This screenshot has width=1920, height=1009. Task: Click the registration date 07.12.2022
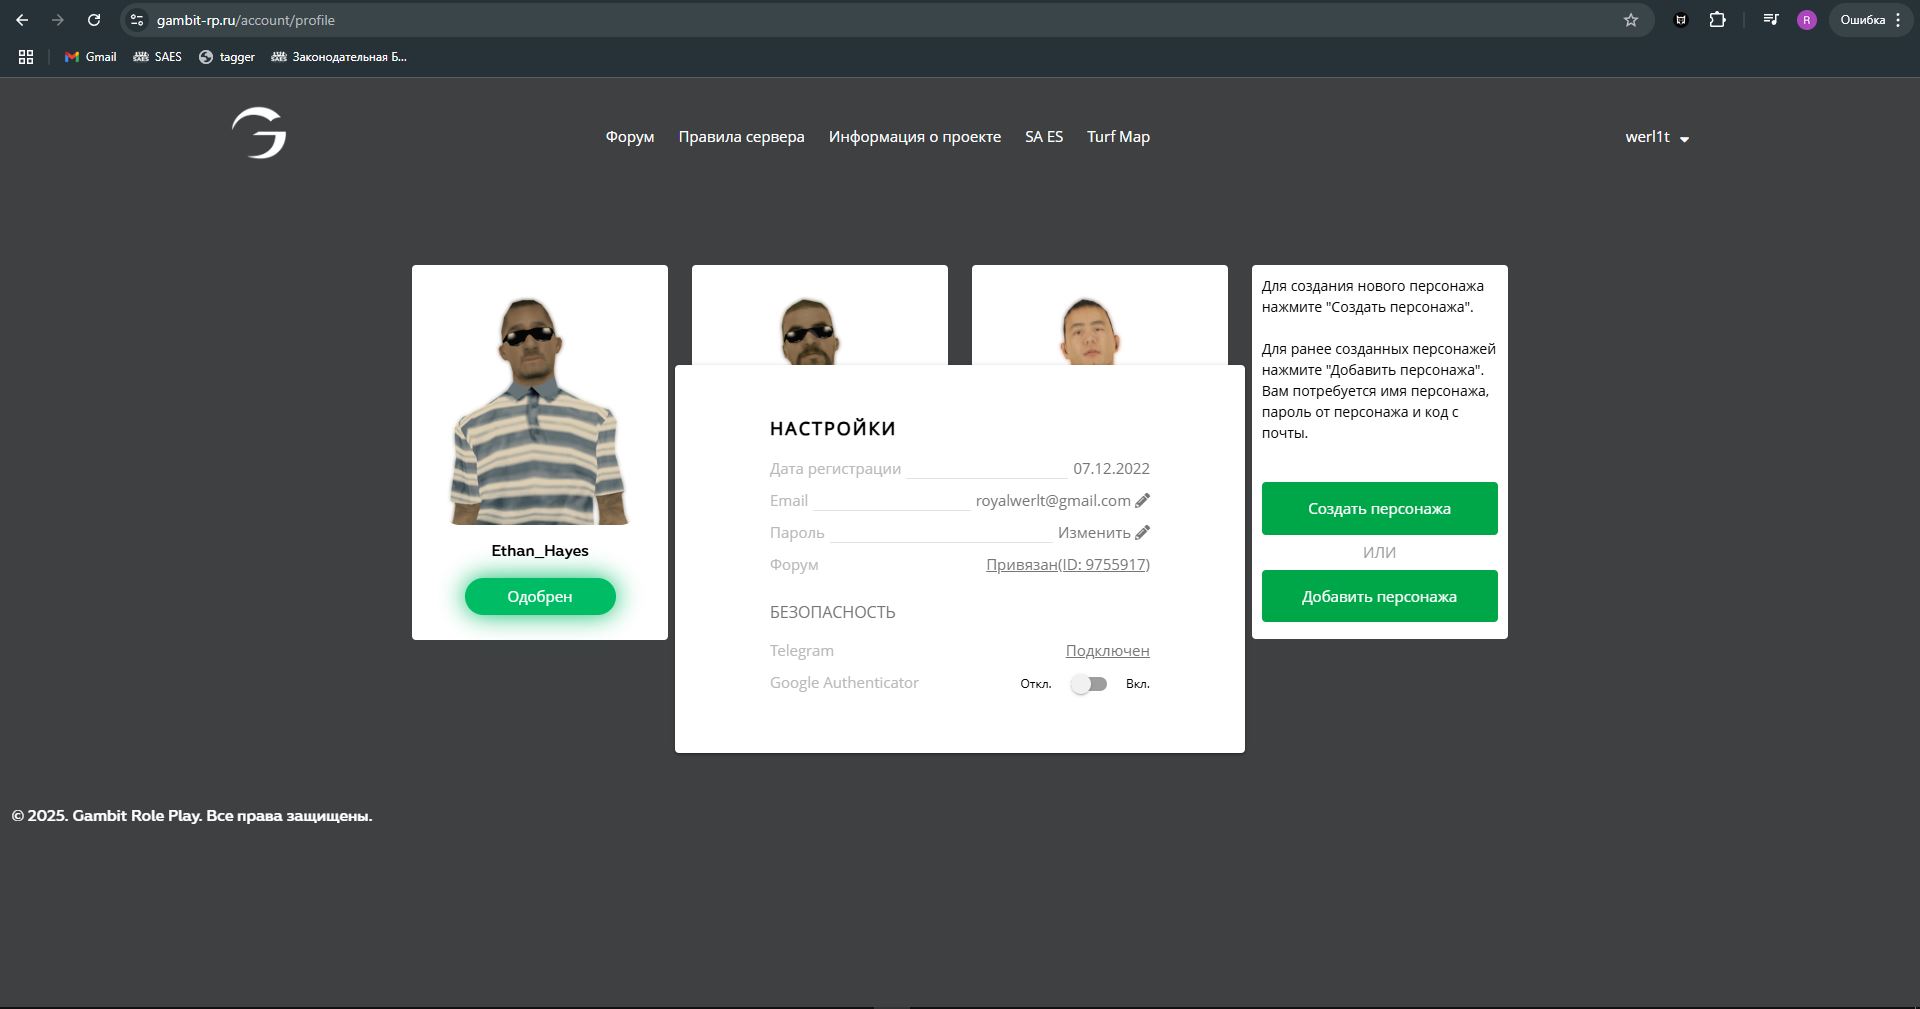1111,469
